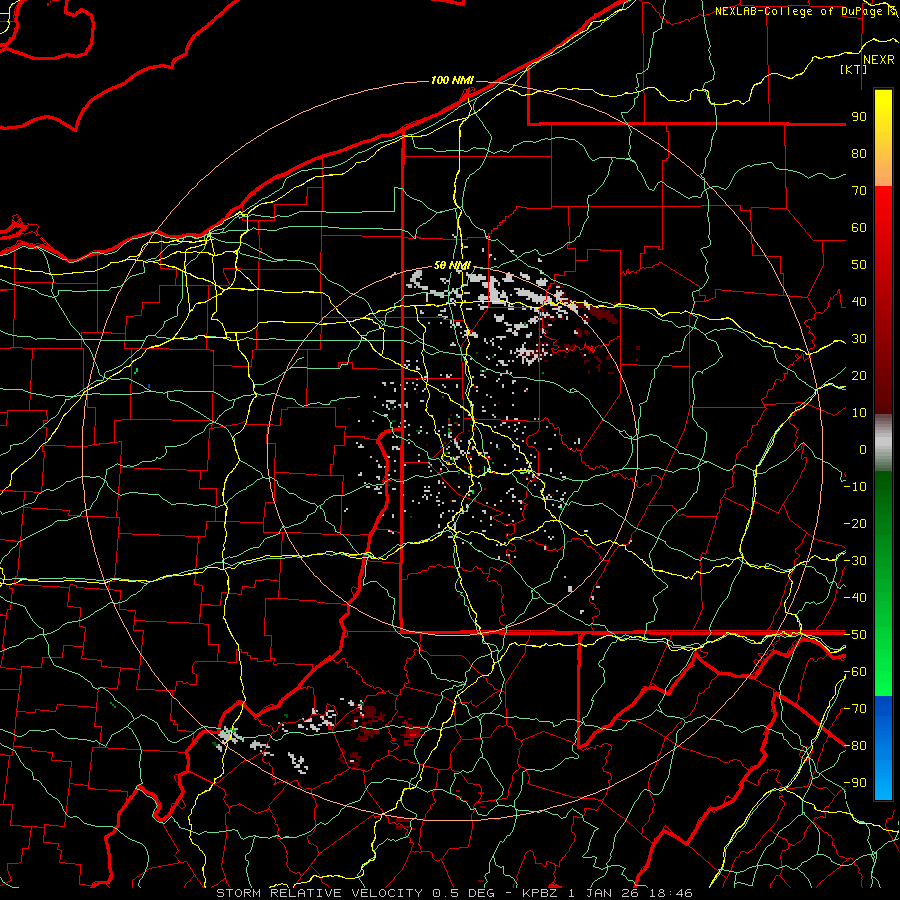Click the 0 value on the velocity scale
The height and width of the screenshot is (900, 900).
[863, 449]
